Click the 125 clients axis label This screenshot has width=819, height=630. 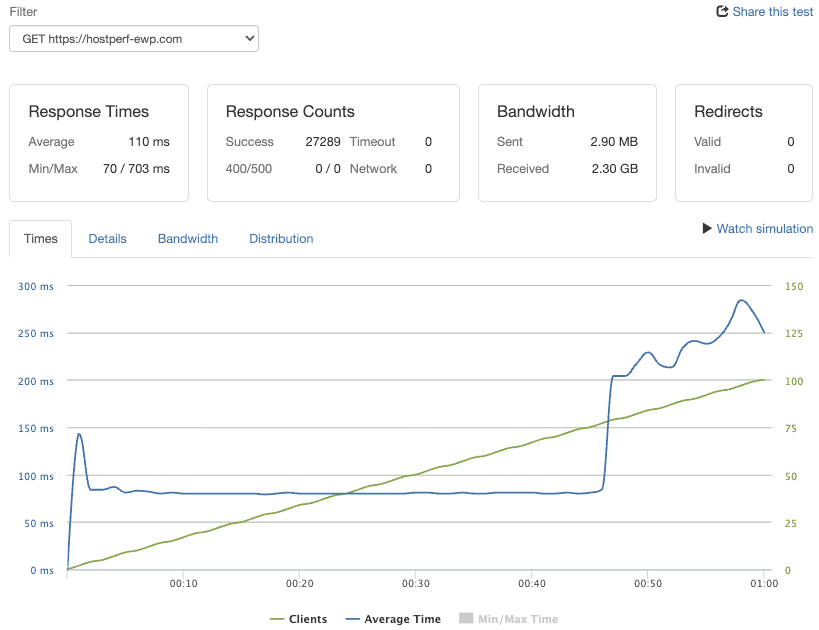pyautogui.click(x=794, y=333)
